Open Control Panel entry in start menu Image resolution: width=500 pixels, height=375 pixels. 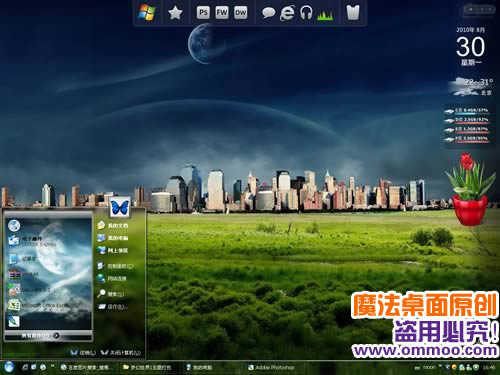[115, 266]
